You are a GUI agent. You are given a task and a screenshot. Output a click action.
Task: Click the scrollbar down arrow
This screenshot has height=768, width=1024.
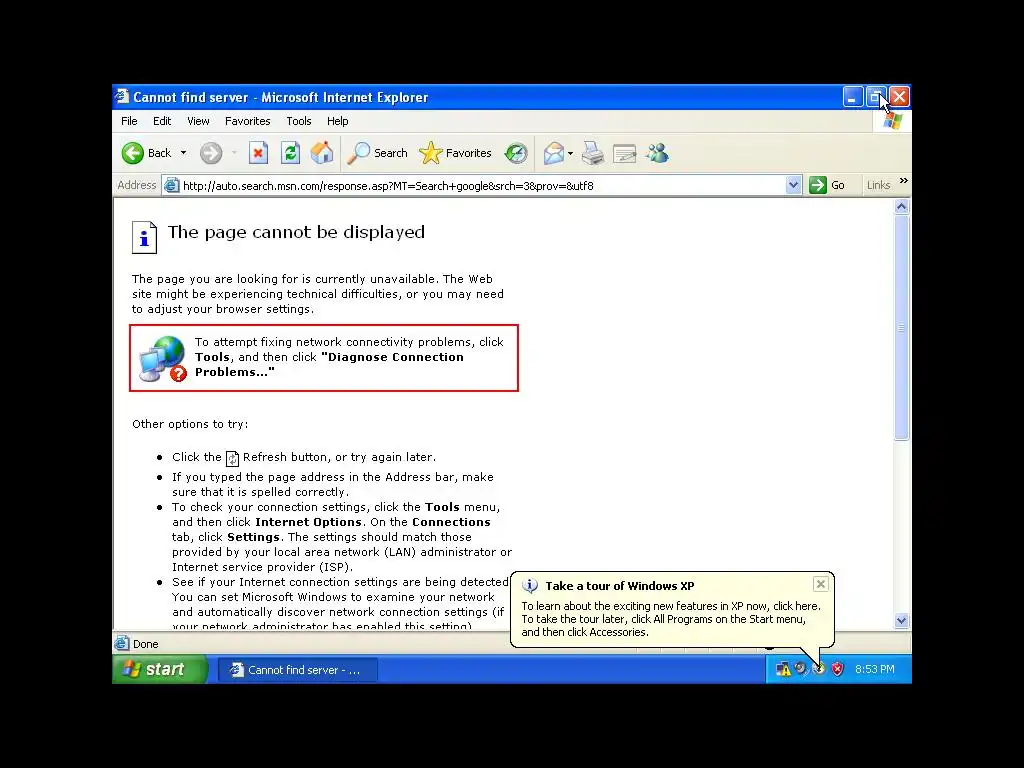[902, 620]
